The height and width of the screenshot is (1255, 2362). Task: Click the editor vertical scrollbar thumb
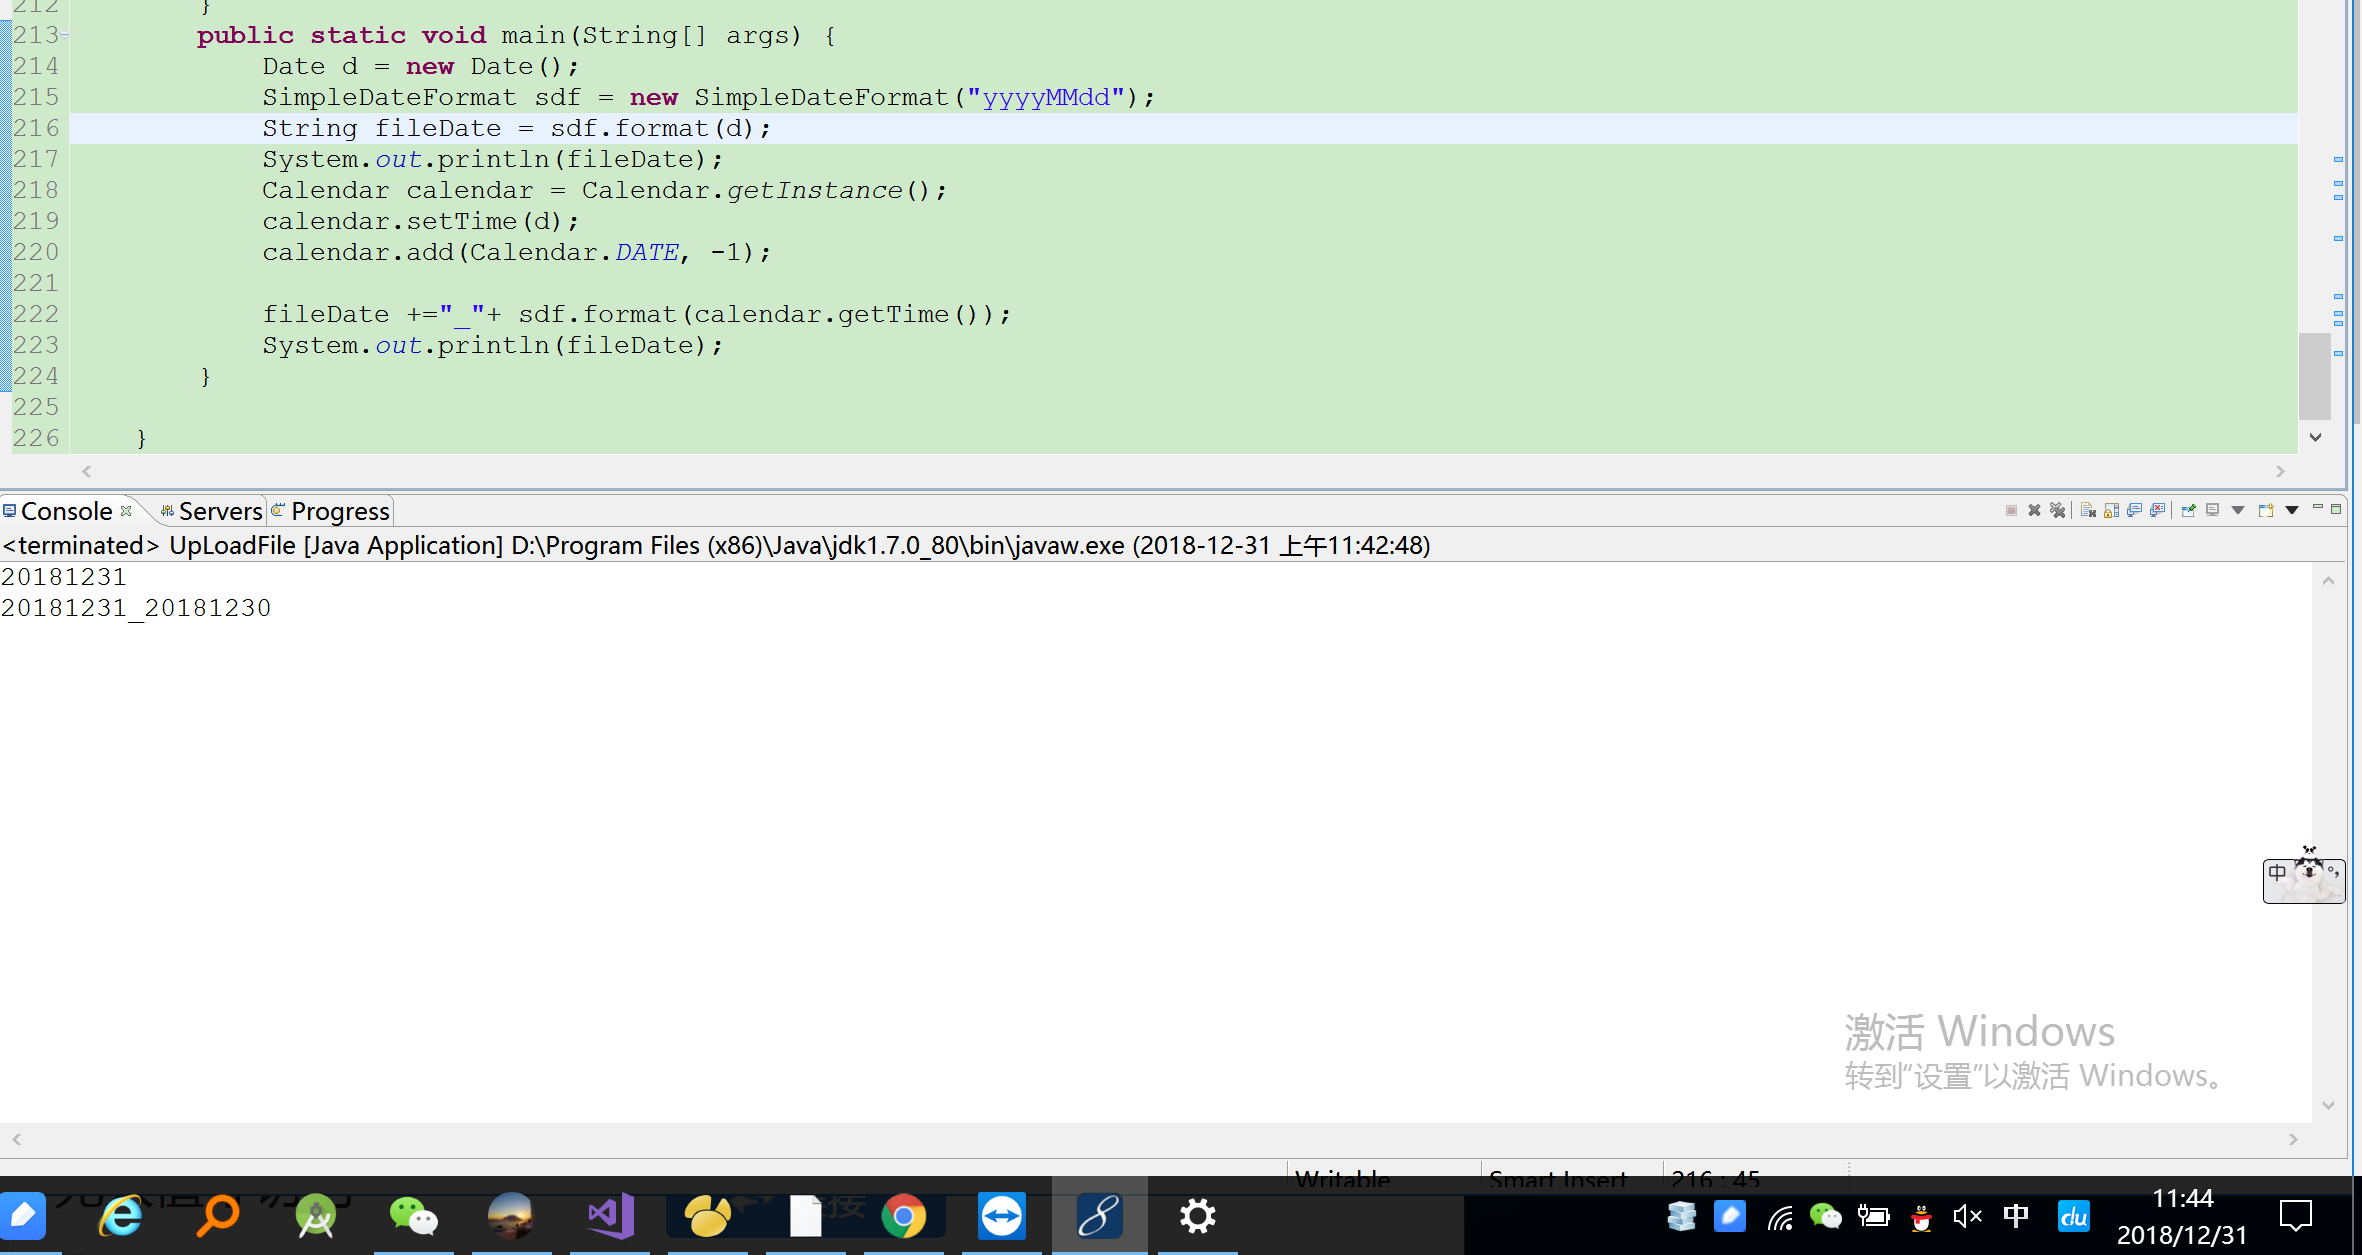2315,376
